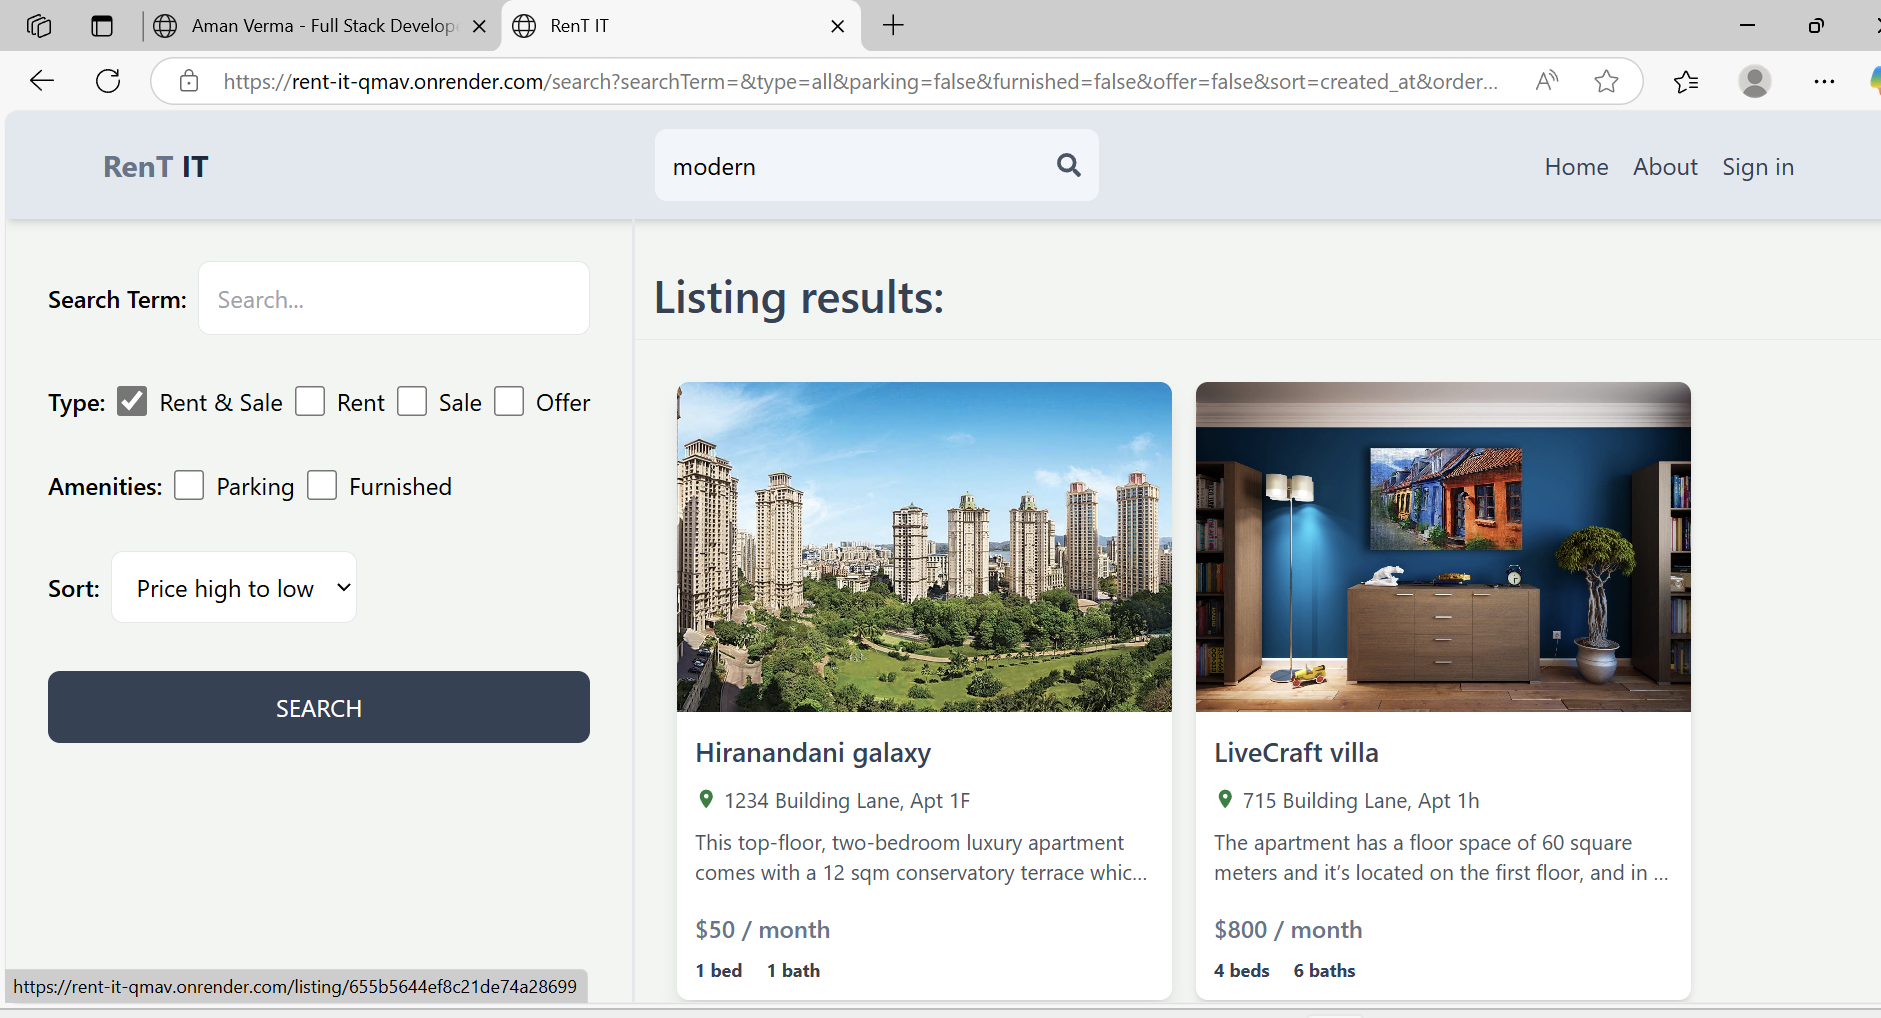Add this page to favorites star
This screenshot has width=1881, height=1018.
pyautogui.click(x=1606, y=81)
